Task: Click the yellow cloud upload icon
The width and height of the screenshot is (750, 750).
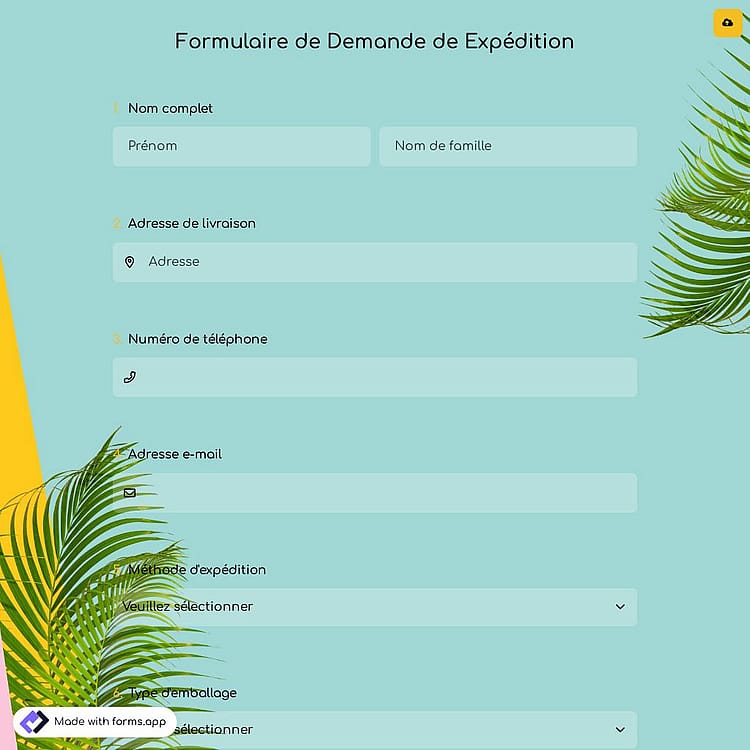Action: click(728, 23)
